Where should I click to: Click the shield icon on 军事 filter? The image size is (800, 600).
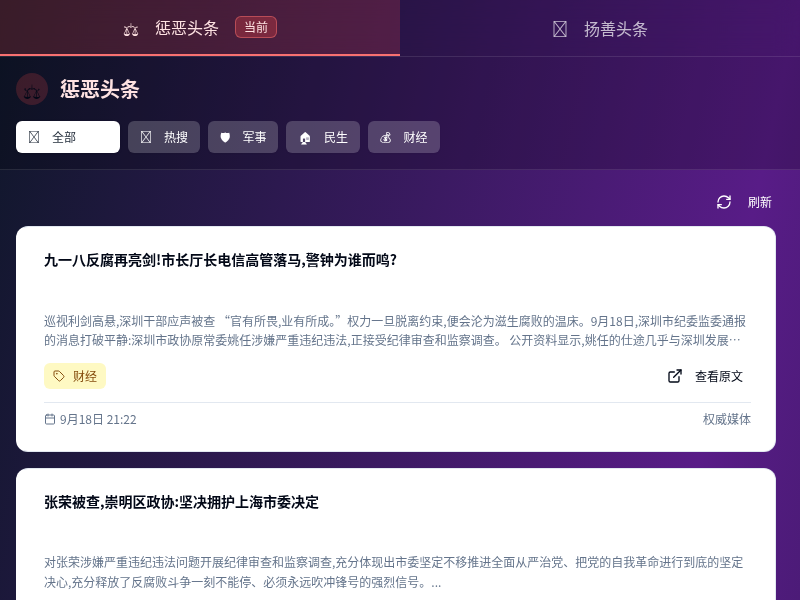pos(225,137)
